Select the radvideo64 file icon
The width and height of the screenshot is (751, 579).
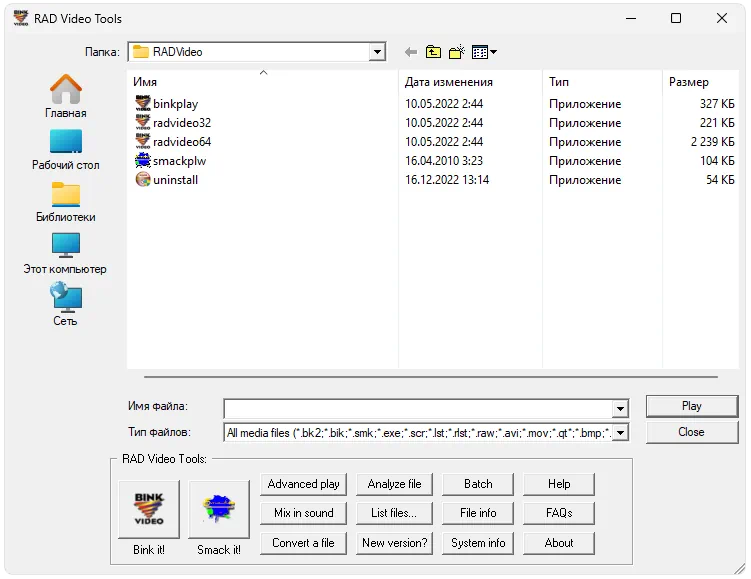click(143, 141)
